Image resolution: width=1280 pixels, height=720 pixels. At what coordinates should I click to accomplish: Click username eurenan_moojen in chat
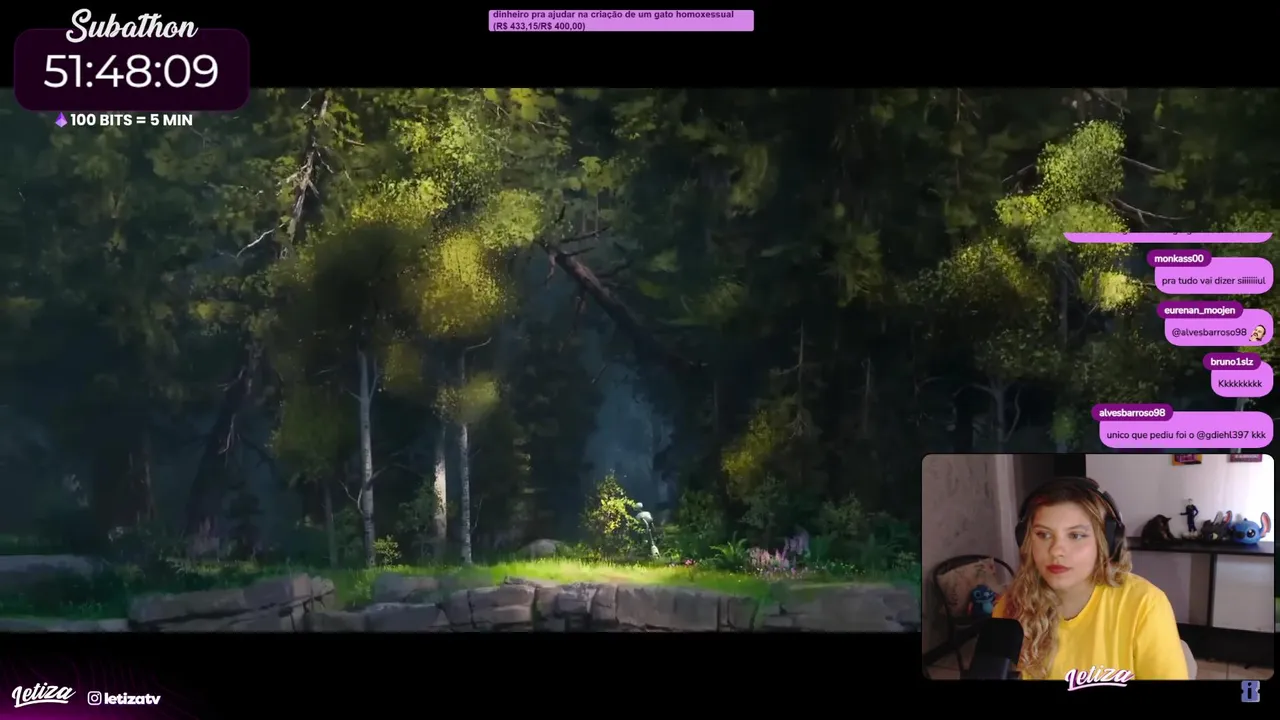[x=1199, y=310]
